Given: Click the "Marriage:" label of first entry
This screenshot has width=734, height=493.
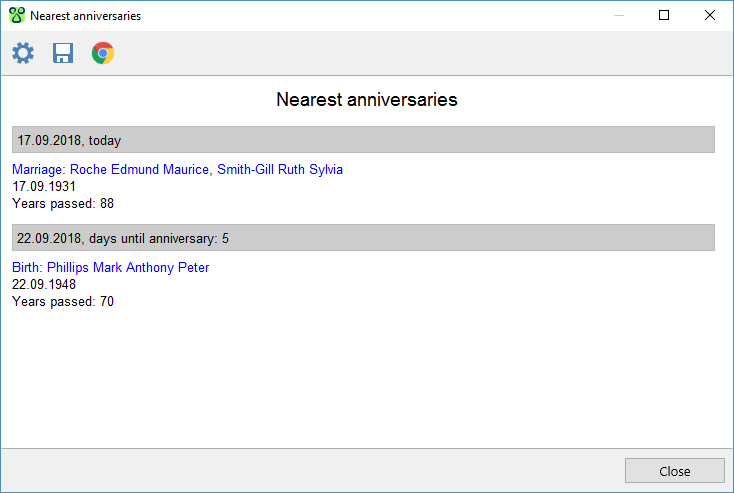Looking at the screenshot, I should [x=39, y=170].
